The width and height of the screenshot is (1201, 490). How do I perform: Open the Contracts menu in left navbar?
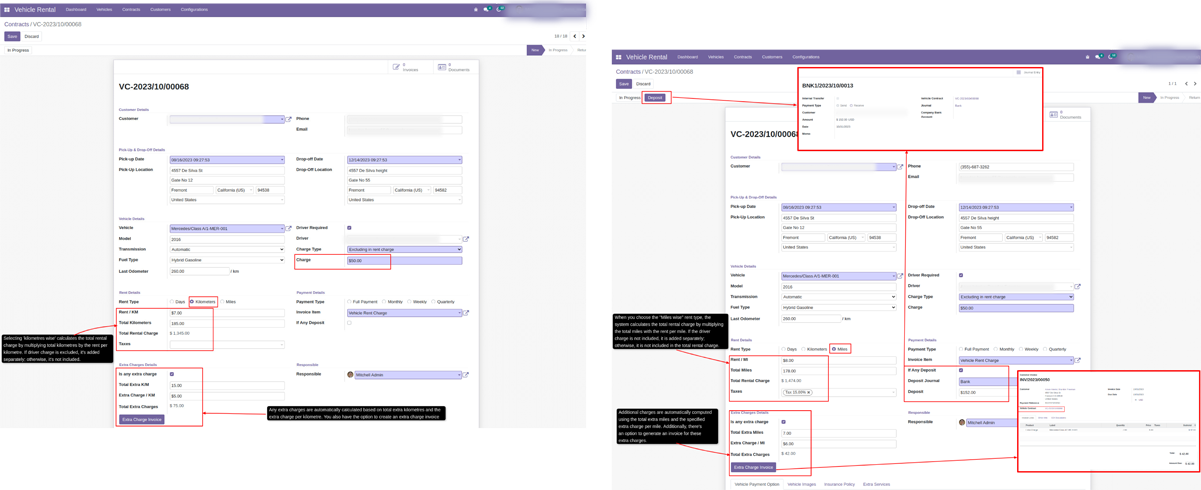pos(131,10)
